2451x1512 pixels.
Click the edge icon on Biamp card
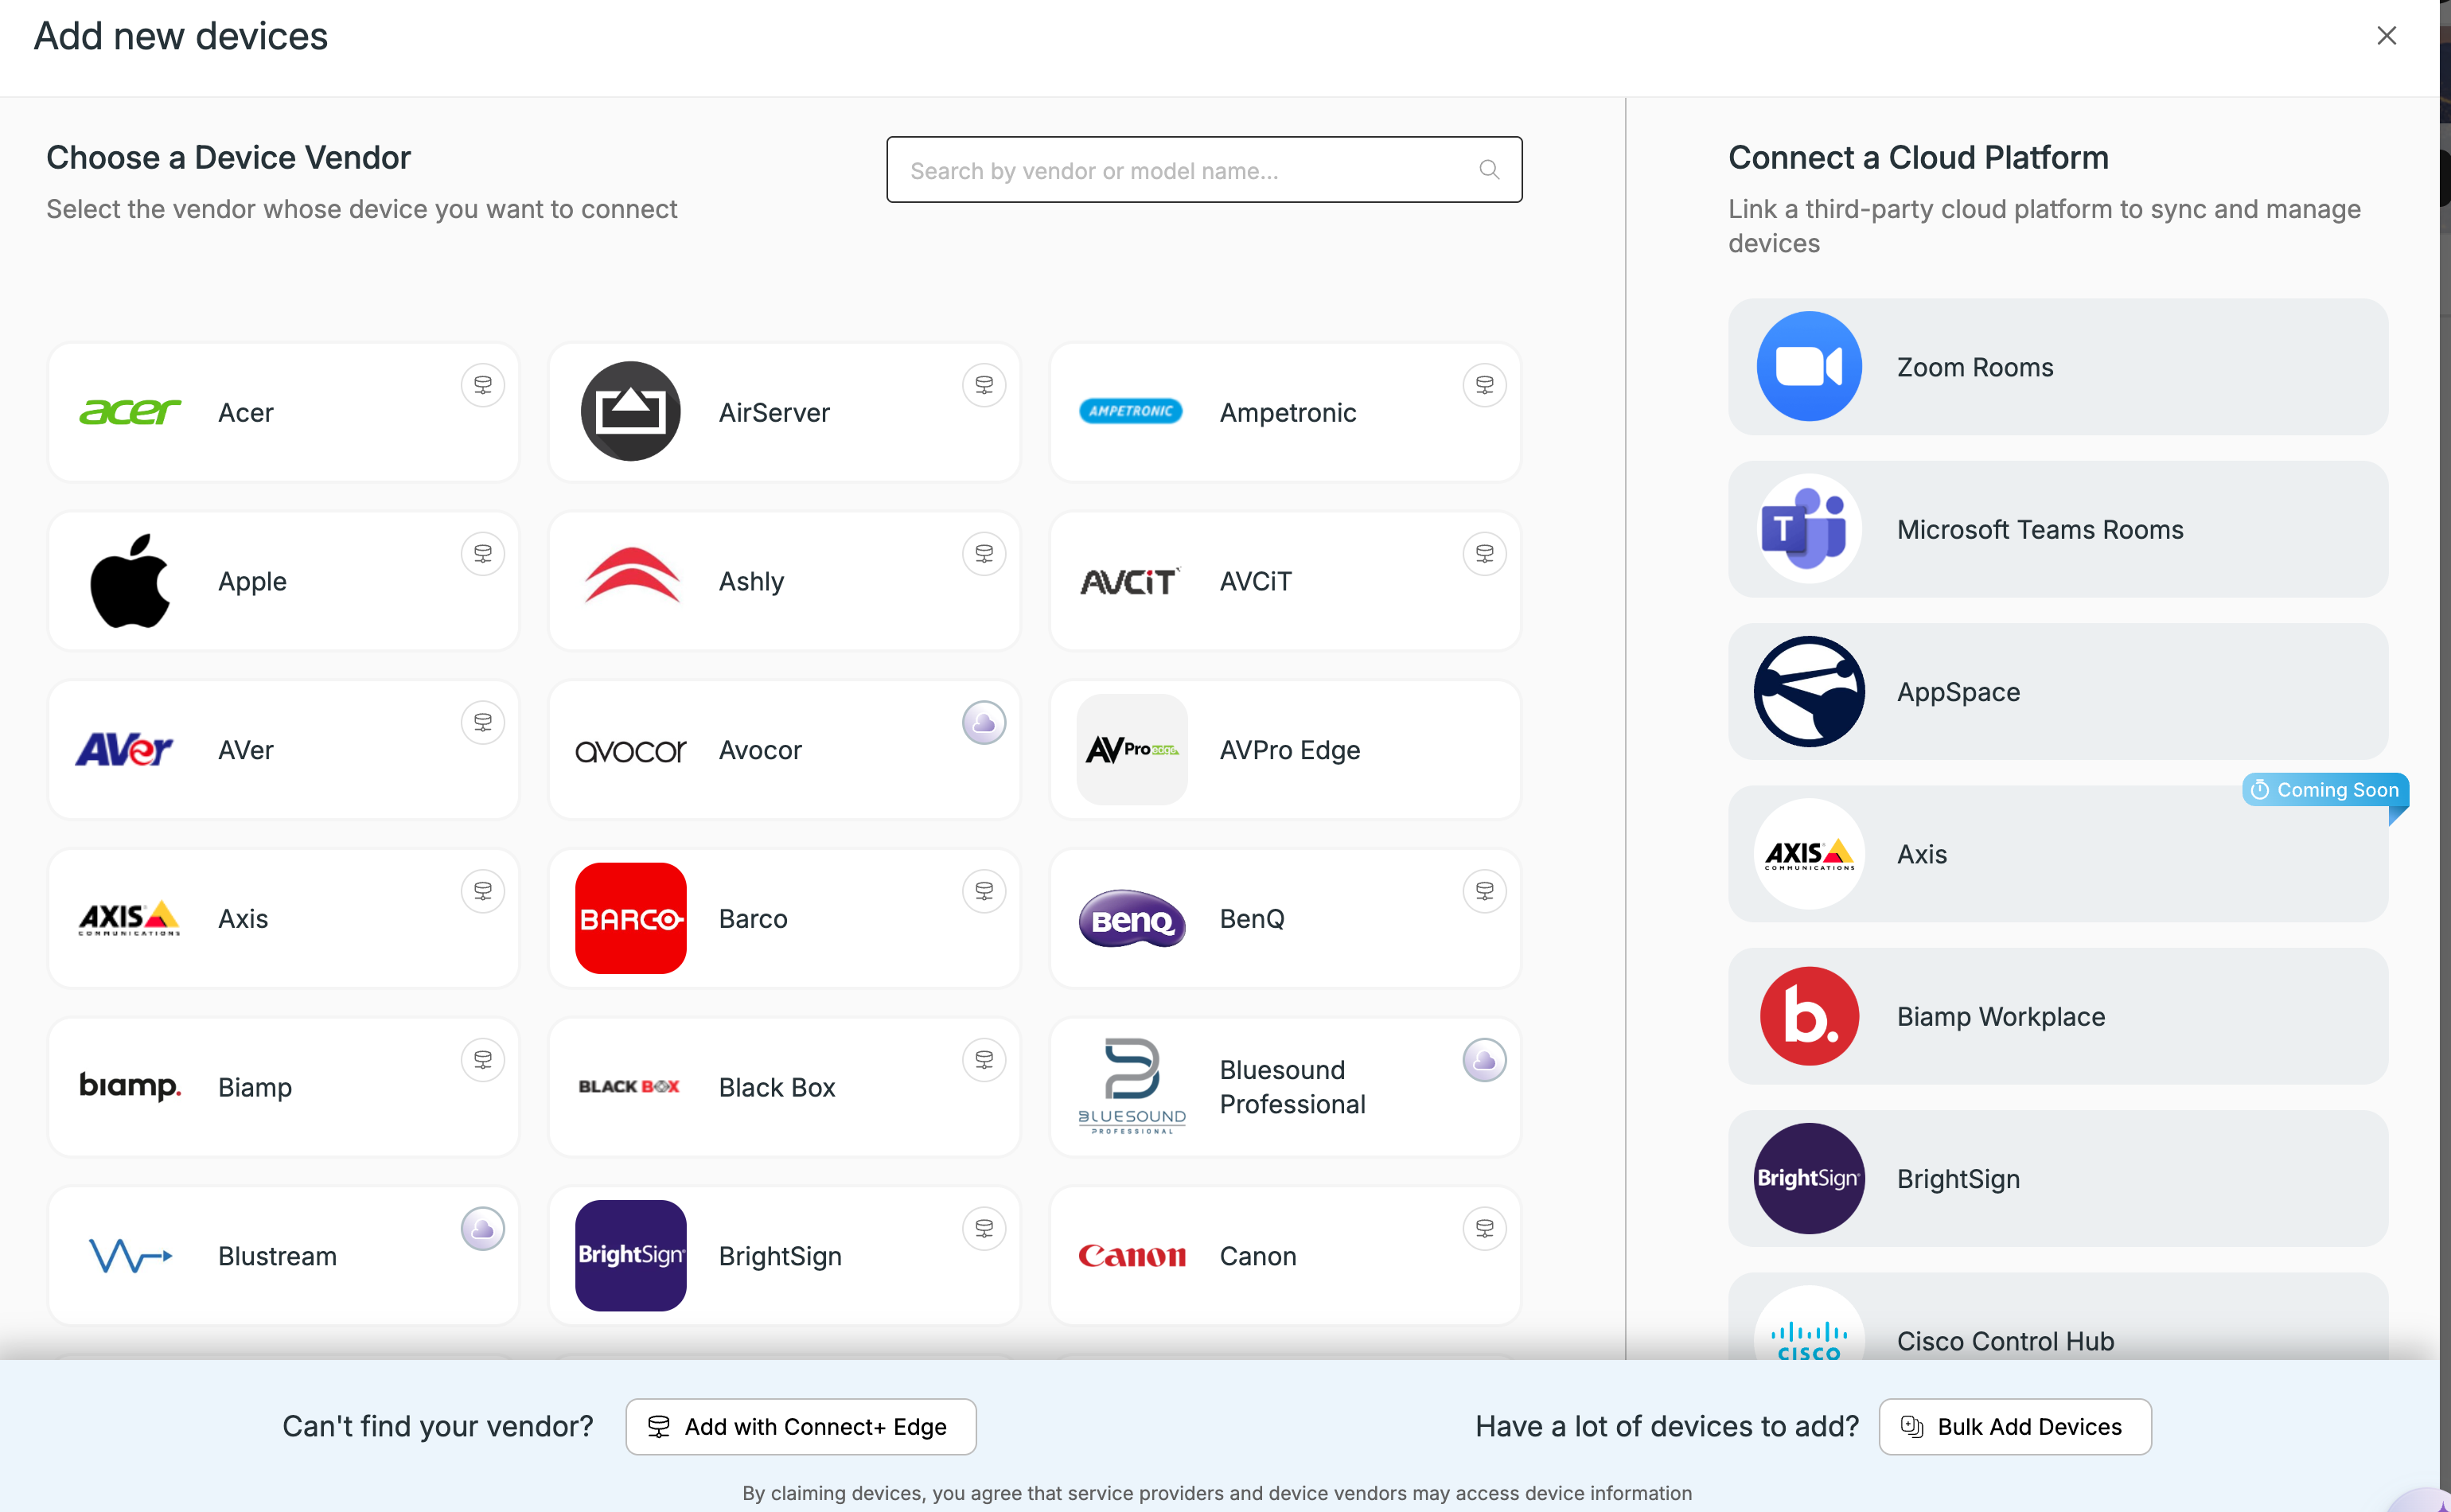pos(483,1061)
